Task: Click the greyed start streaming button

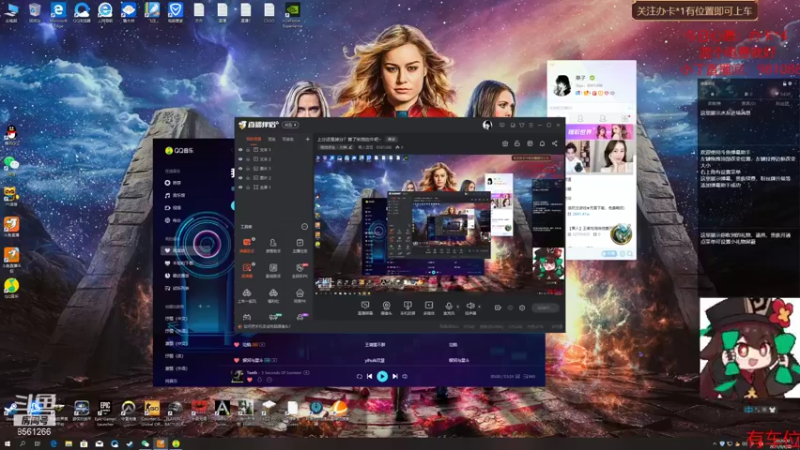Action: pyautogui.click(x=545, y=308)
